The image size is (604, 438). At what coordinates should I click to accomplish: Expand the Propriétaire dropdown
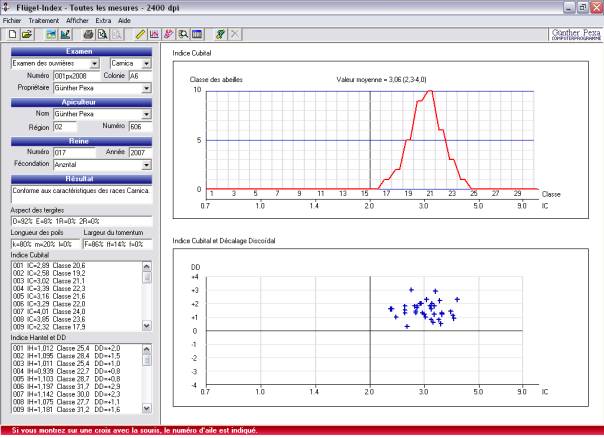coord(147,88)
